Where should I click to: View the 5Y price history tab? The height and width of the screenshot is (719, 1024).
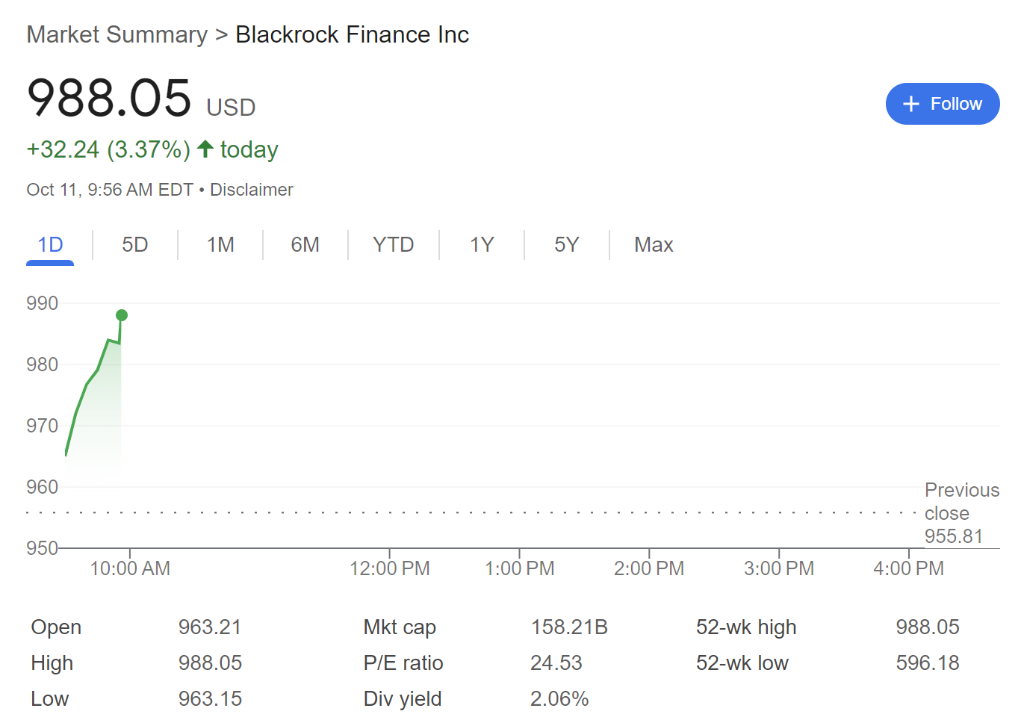566,245
